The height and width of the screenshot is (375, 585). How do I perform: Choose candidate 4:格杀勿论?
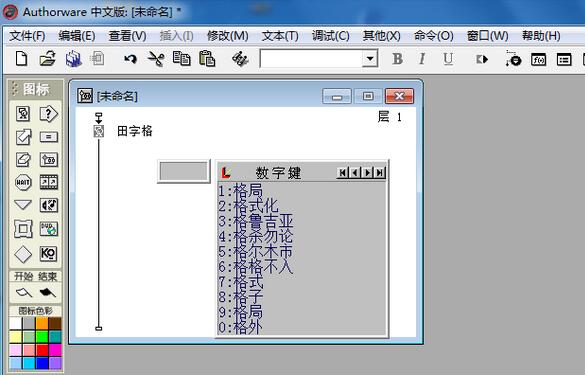pos(256,236)
